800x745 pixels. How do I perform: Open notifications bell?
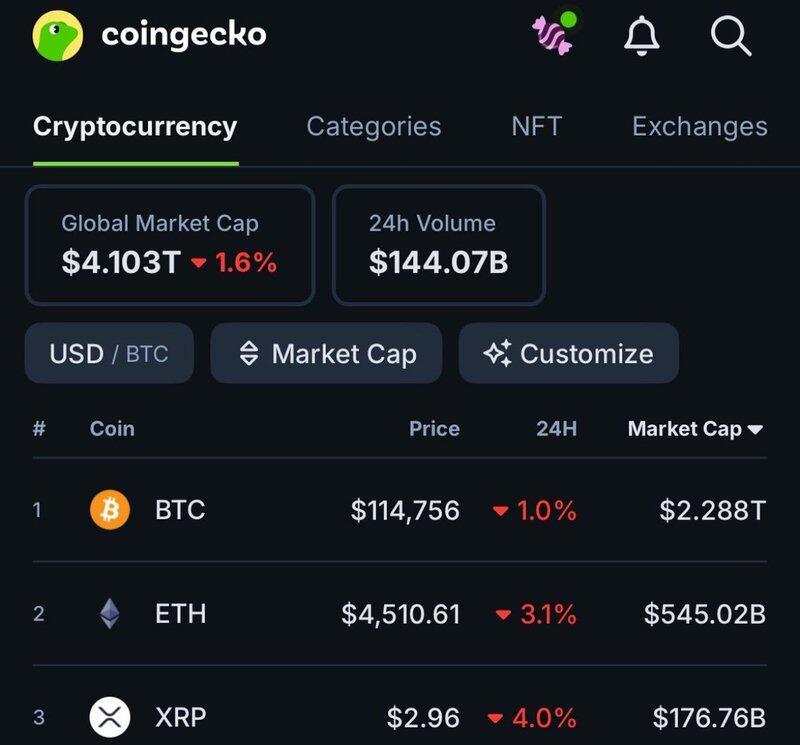(641, 35)
